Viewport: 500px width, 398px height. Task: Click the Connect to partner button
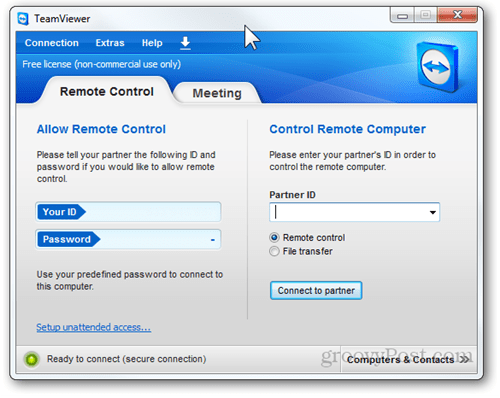click(316, 291)
